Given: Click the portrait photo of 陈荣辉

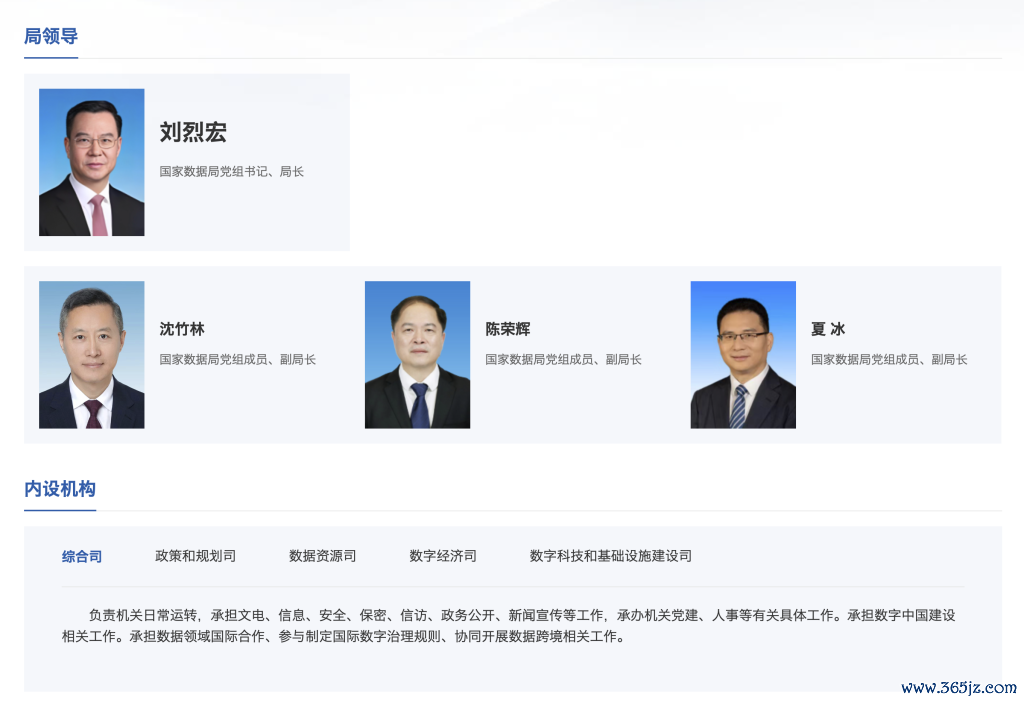Looking at the screenshot, I should (x=417, y=354).
